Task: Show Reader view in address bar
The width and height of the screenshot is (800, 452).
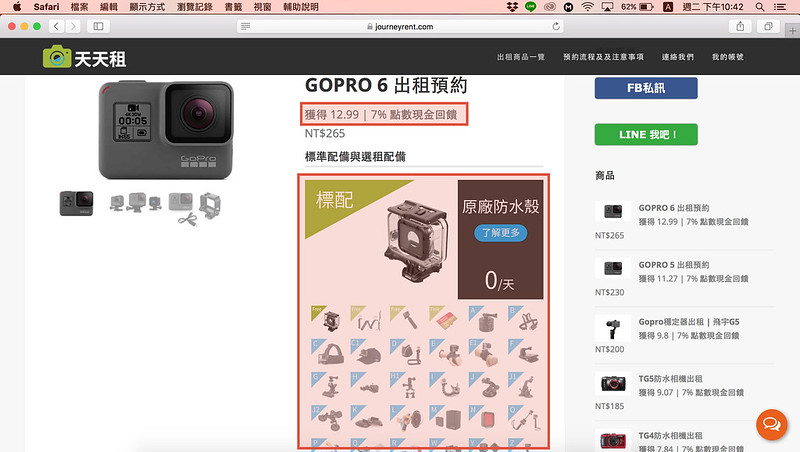Action: (x=245, y=26)
